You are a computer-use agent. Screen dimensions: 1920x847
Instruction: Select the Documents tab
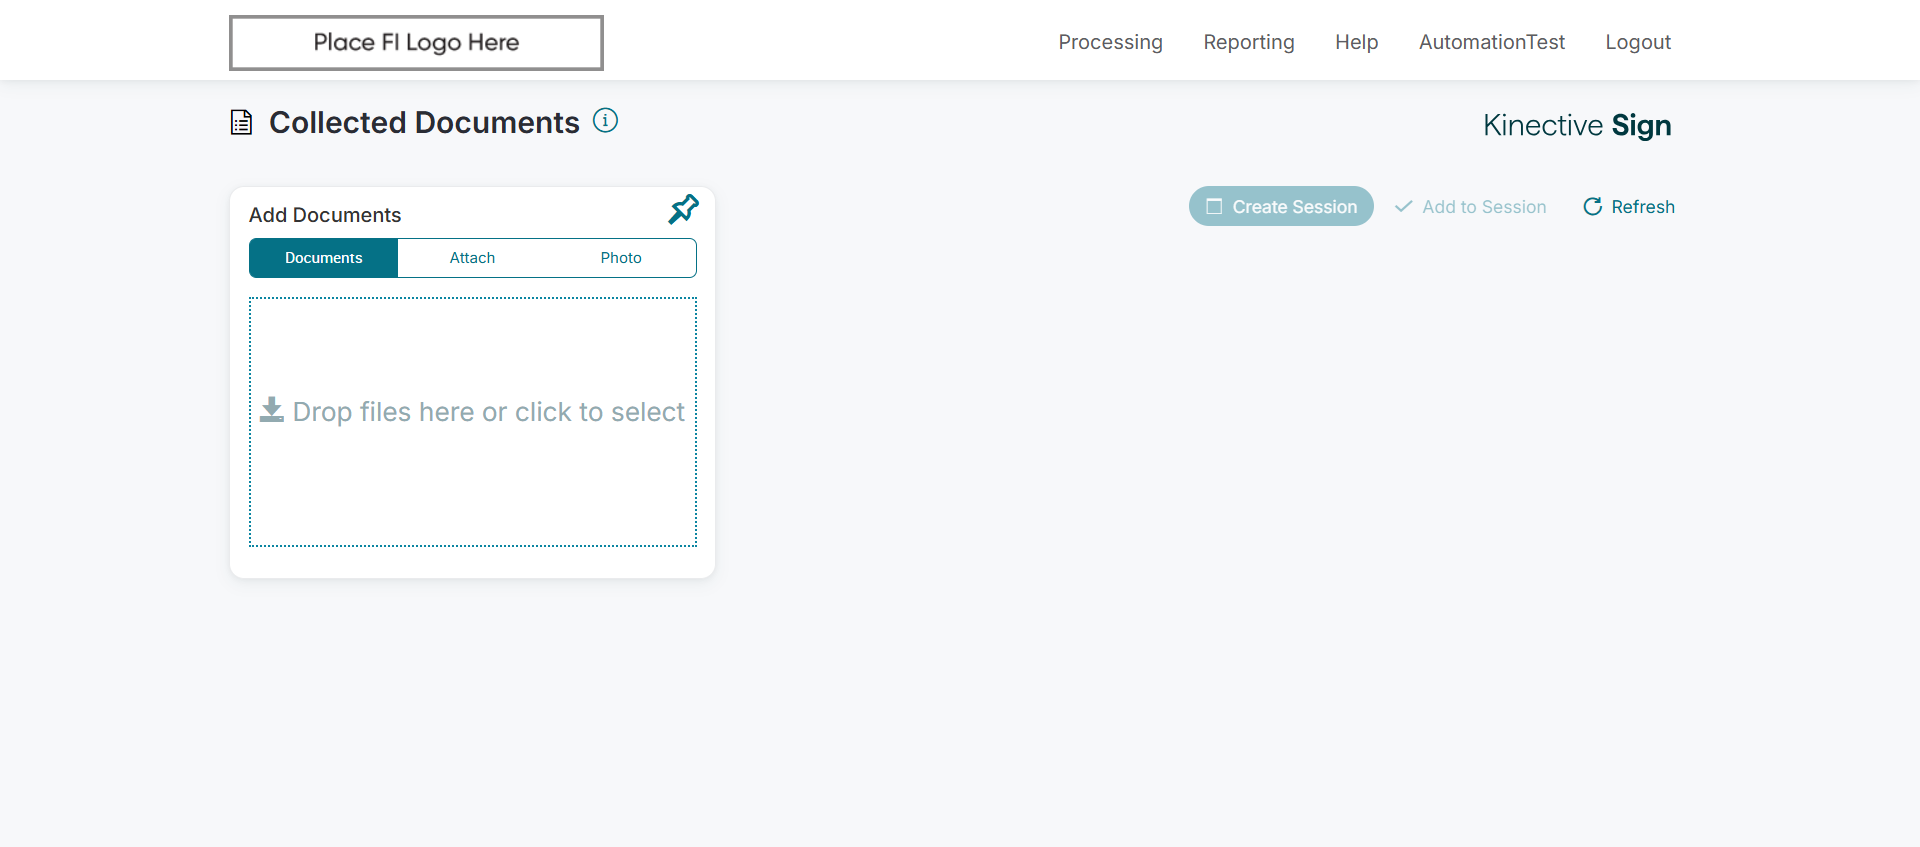click(x=323, y=258)
